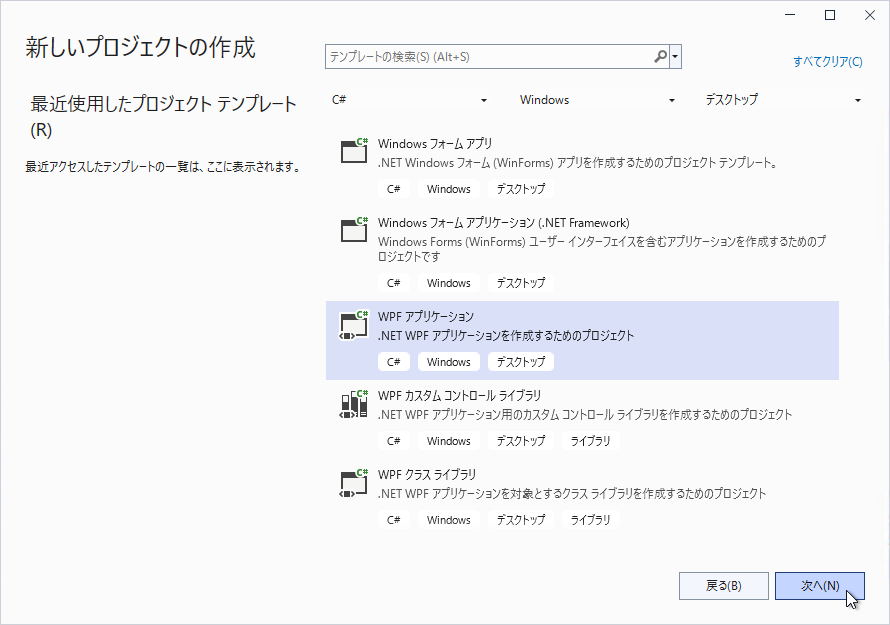Screen dimensions: 890x625
Task: Click the C# tag under Windows フォーム アプリ
Action: [394, 189]
